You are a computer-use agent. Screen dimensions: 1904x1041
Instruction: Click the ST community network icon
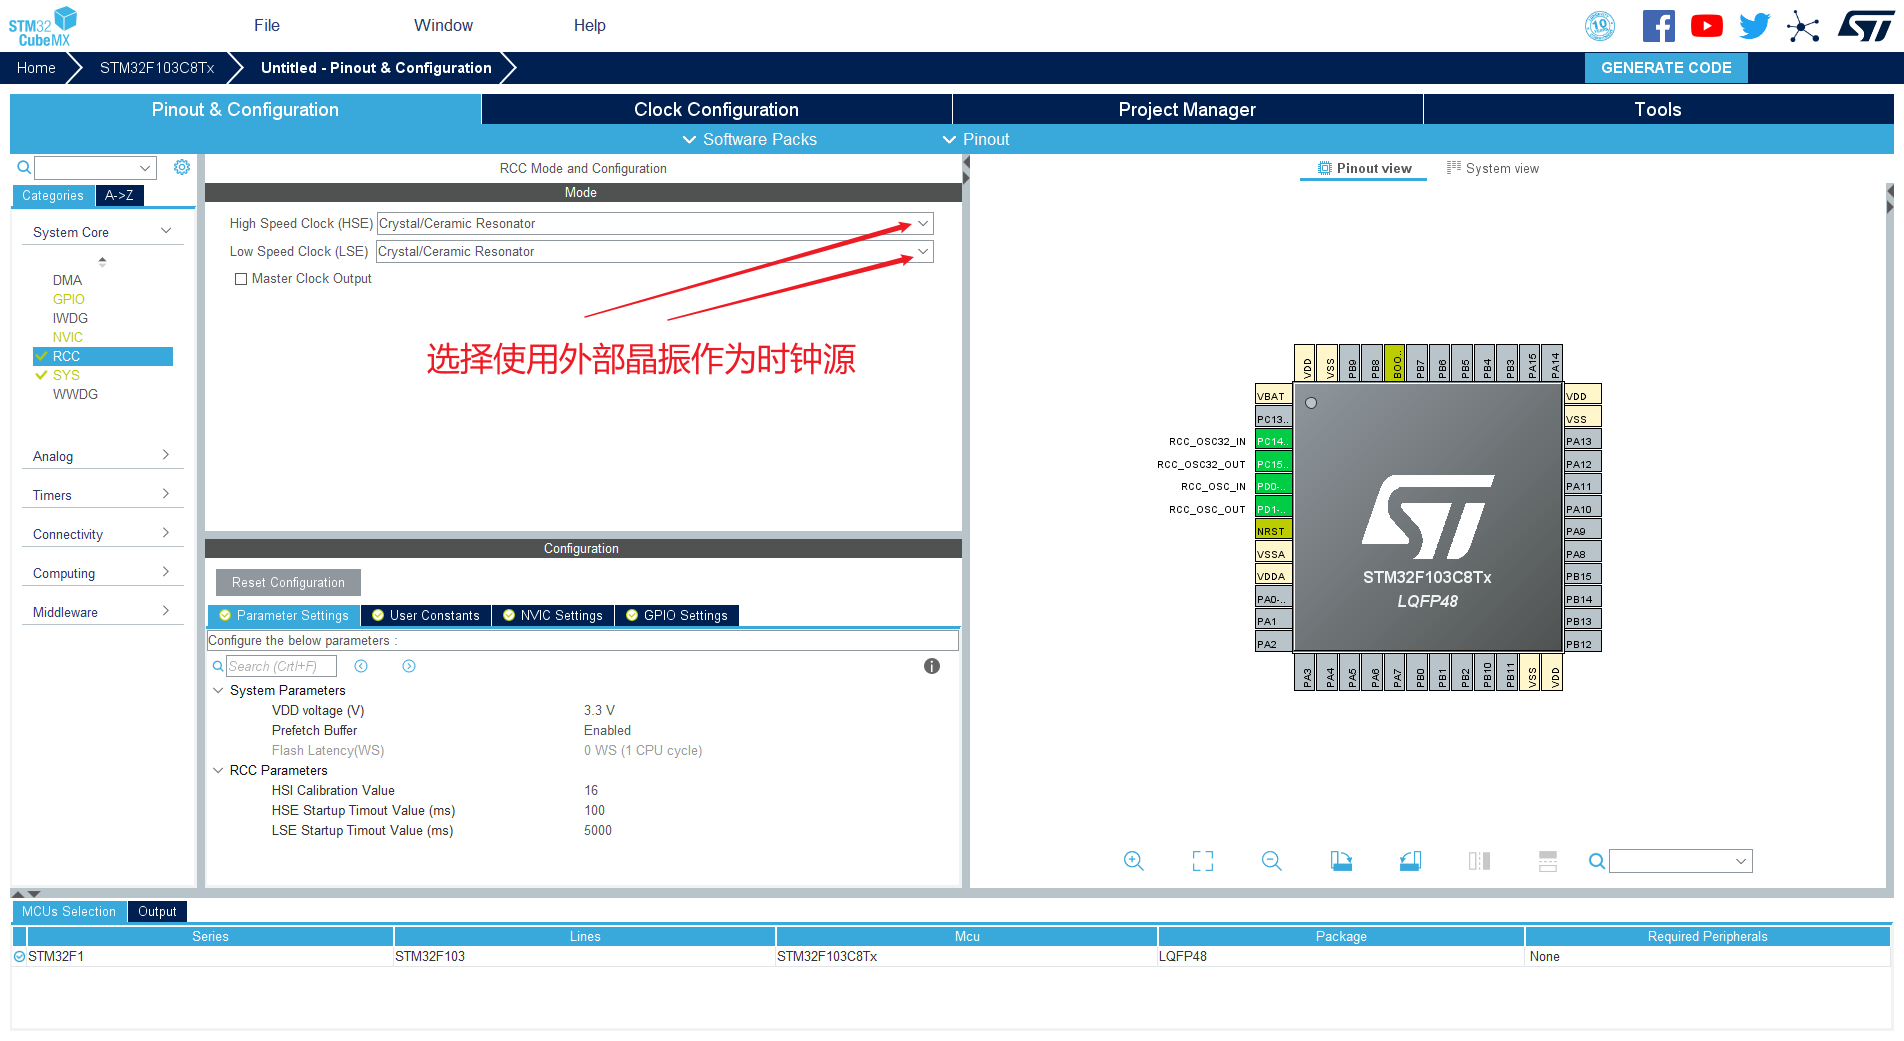click(x=1803, y=26)
